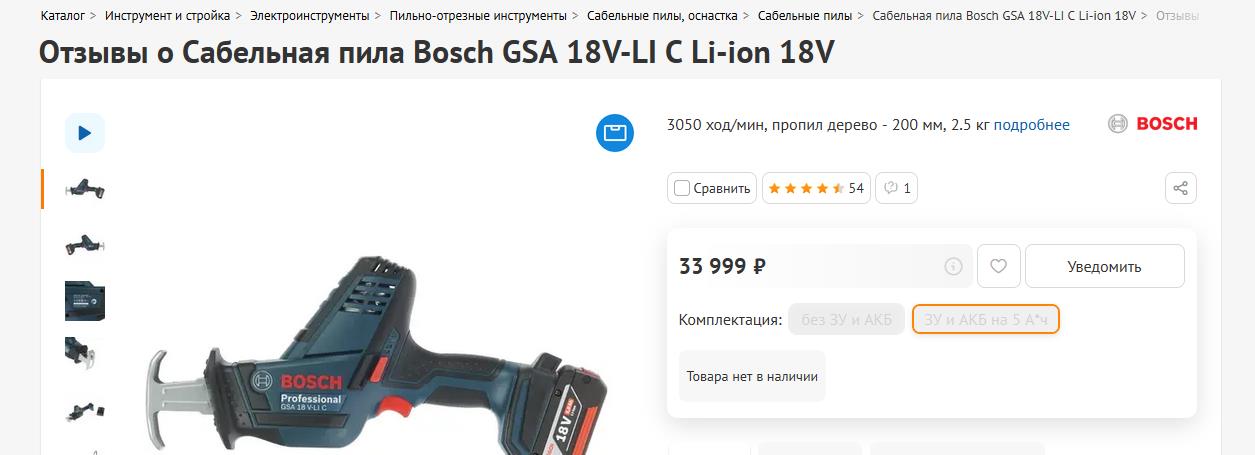
Task: Click the blue package icon on the image
Action: tap(615, 133)
